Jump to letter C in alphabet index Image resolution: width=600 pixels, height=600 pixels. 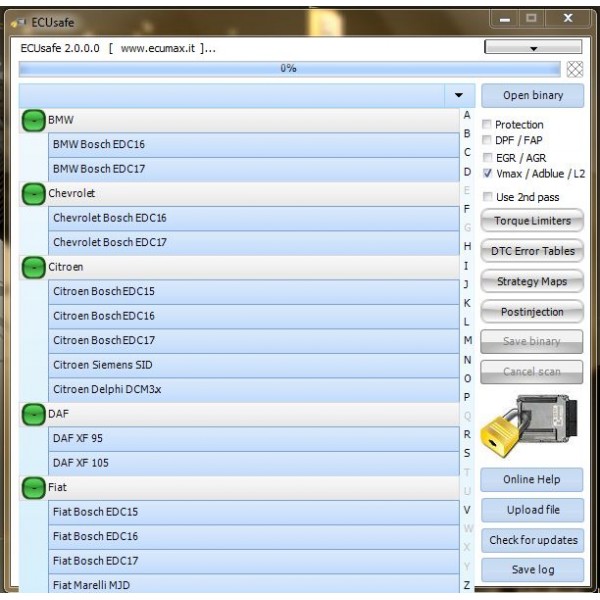coord(467,152)
